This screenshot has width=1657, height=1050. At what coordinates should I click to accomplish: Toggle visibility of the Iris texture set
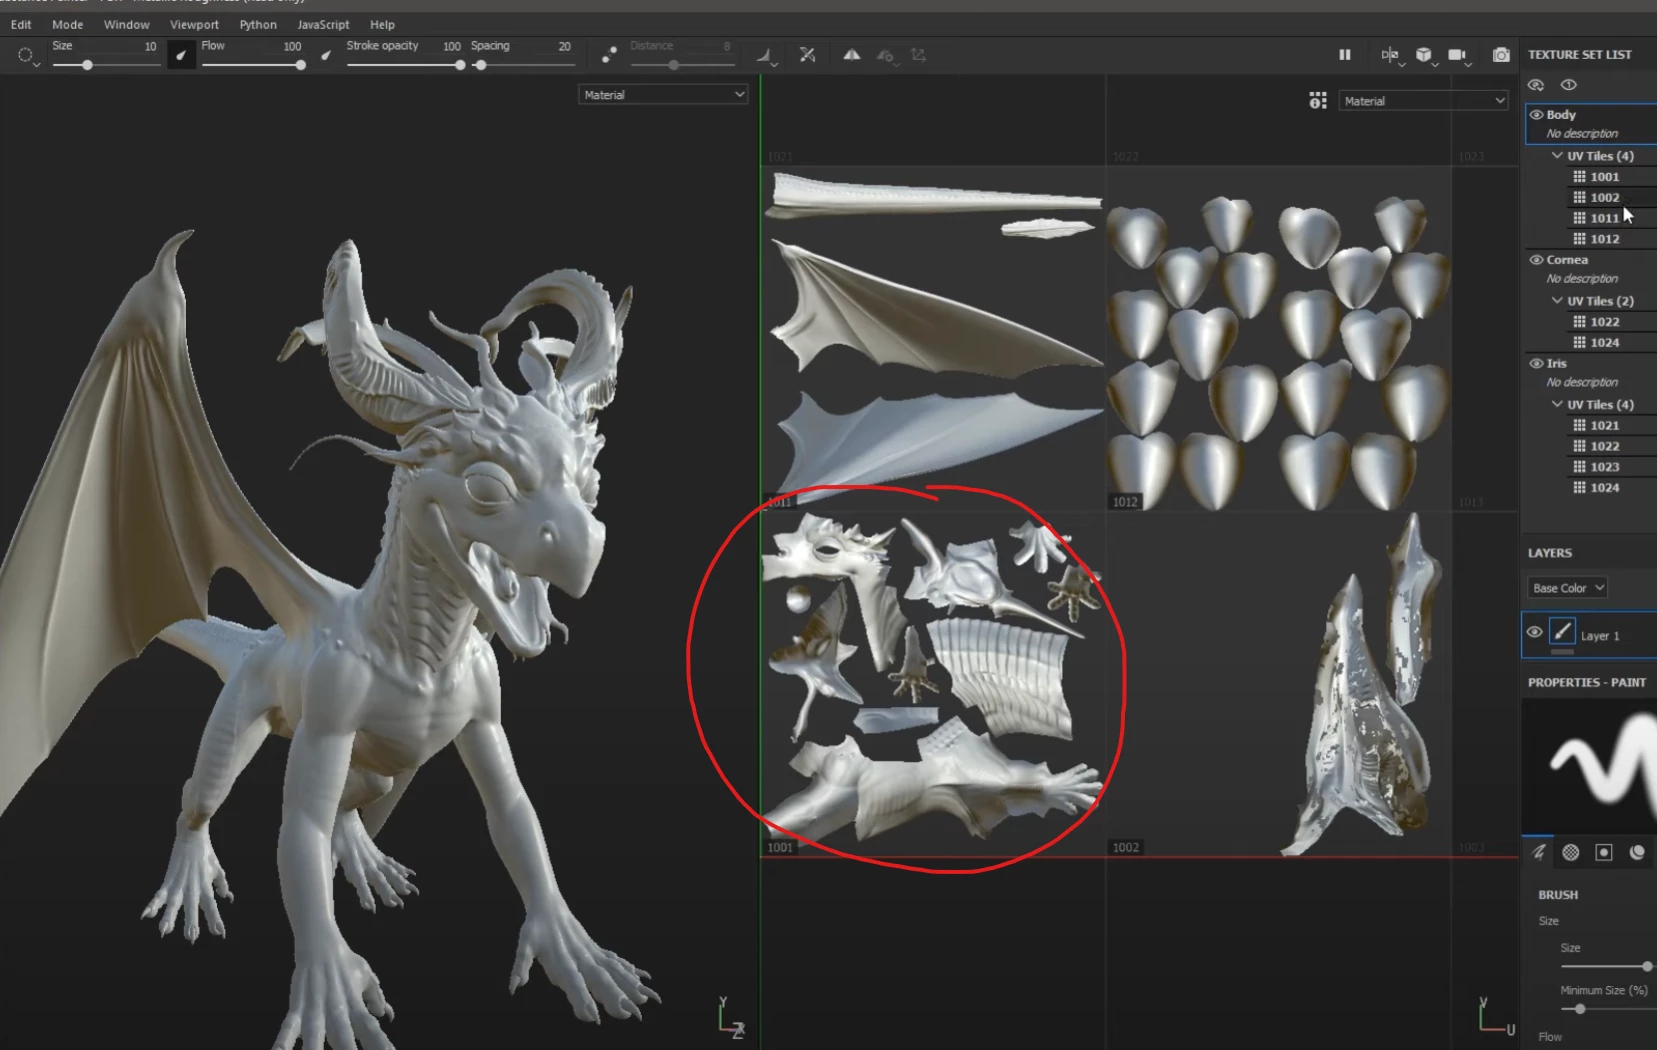(x=1536, y=364)
